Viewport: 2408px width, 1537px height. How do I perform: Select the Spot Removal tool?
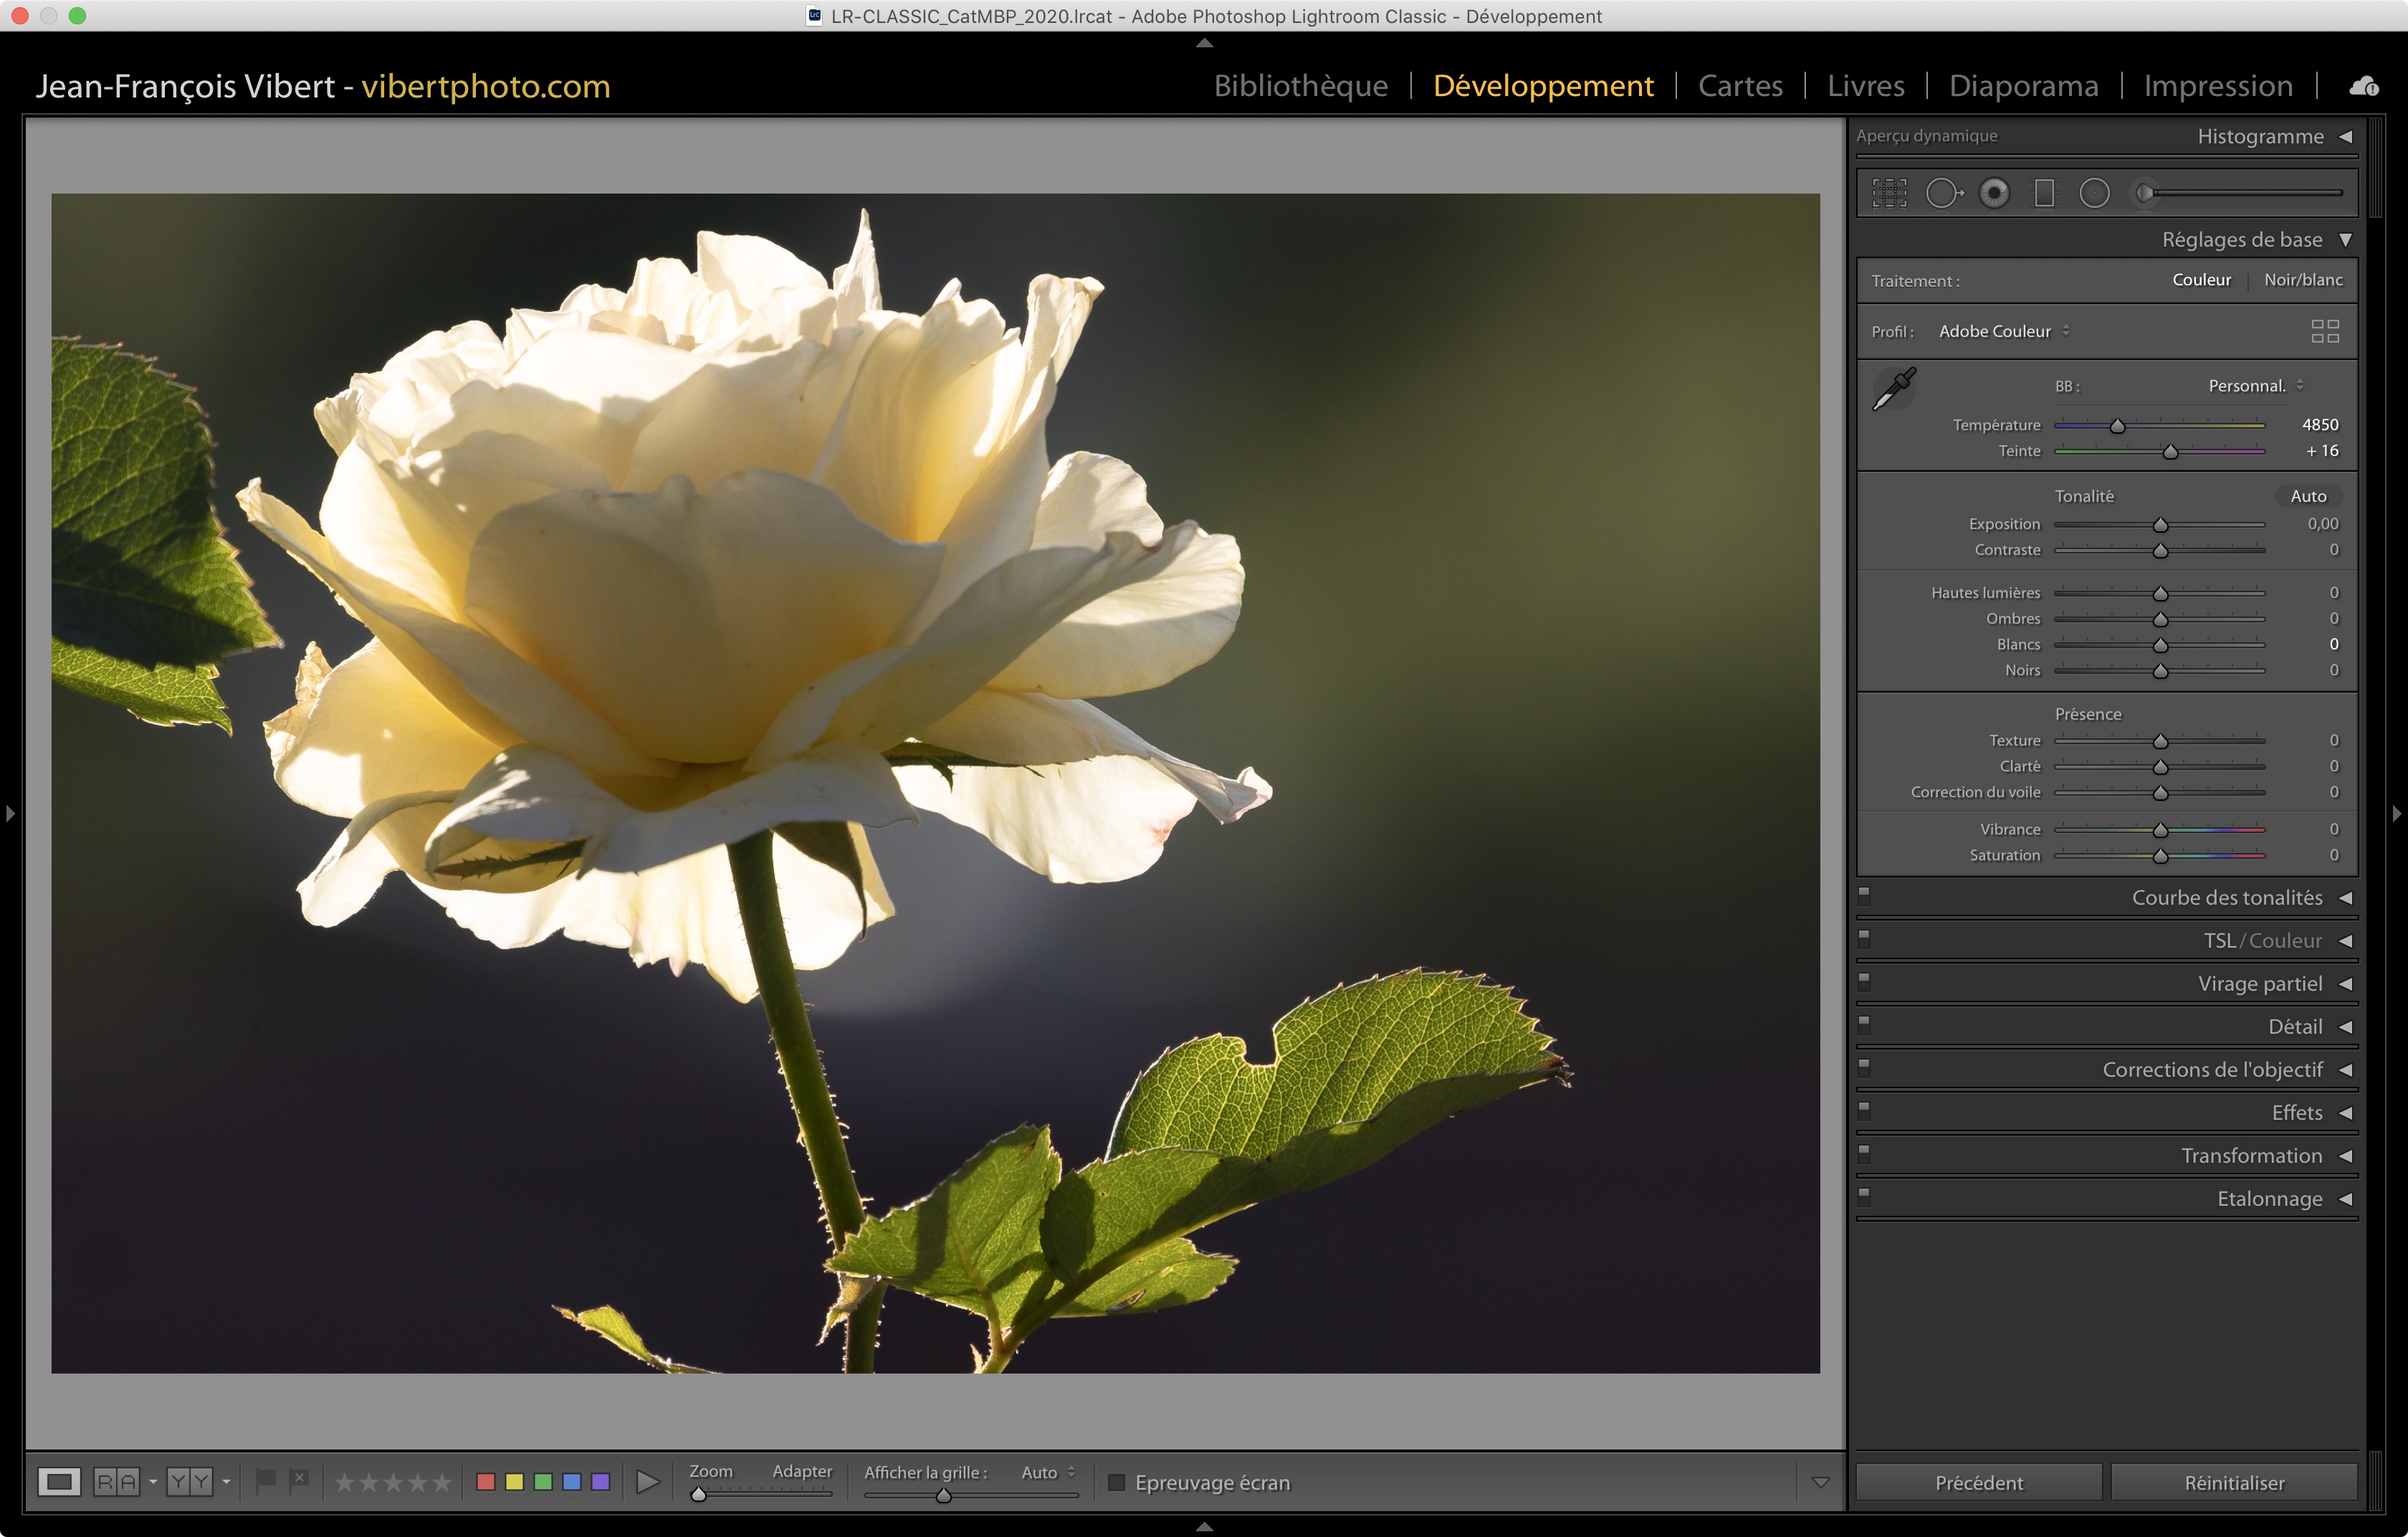pyautogui.click(x=1943, y=193)
